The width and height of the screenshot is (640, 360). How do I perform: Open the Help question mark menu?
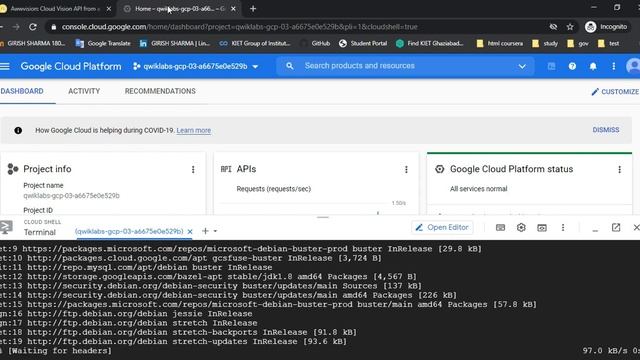(572, 66)
